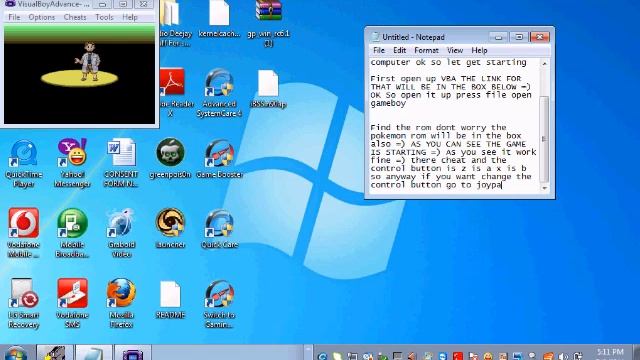This screenshot has width=640, height=360.
Task: Open the Graboid Video shortcut
Action: [121, 233]
